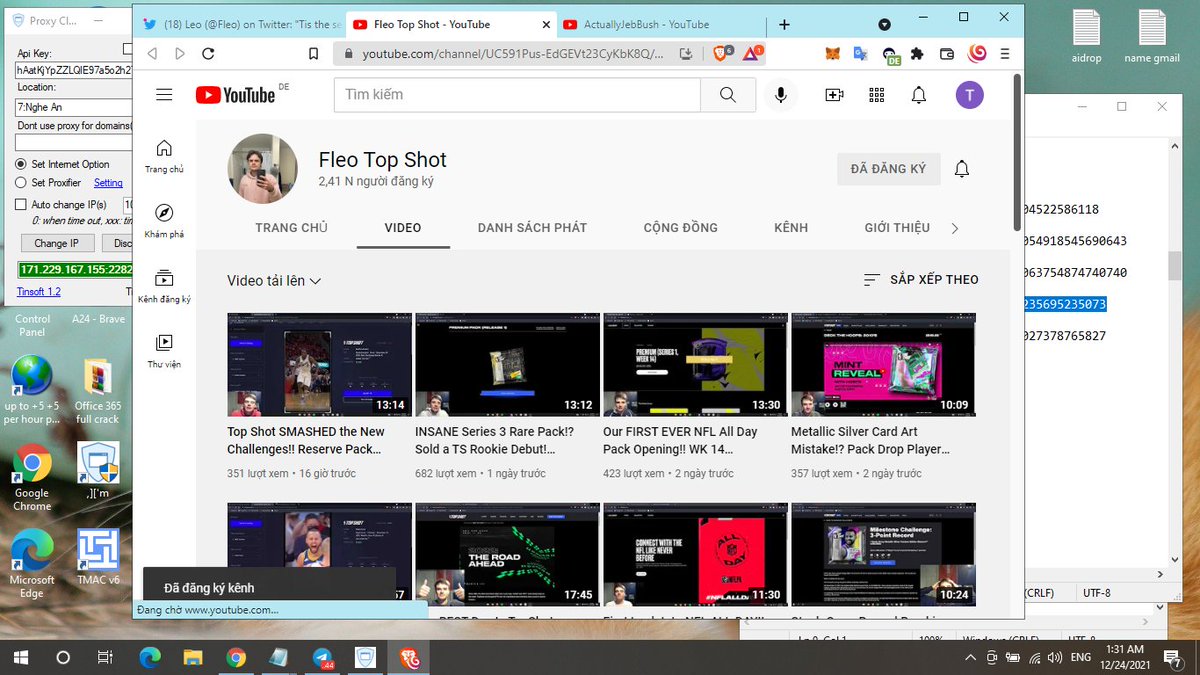Click Location field showing 7:Nghe An

click(x=73, y=106)
